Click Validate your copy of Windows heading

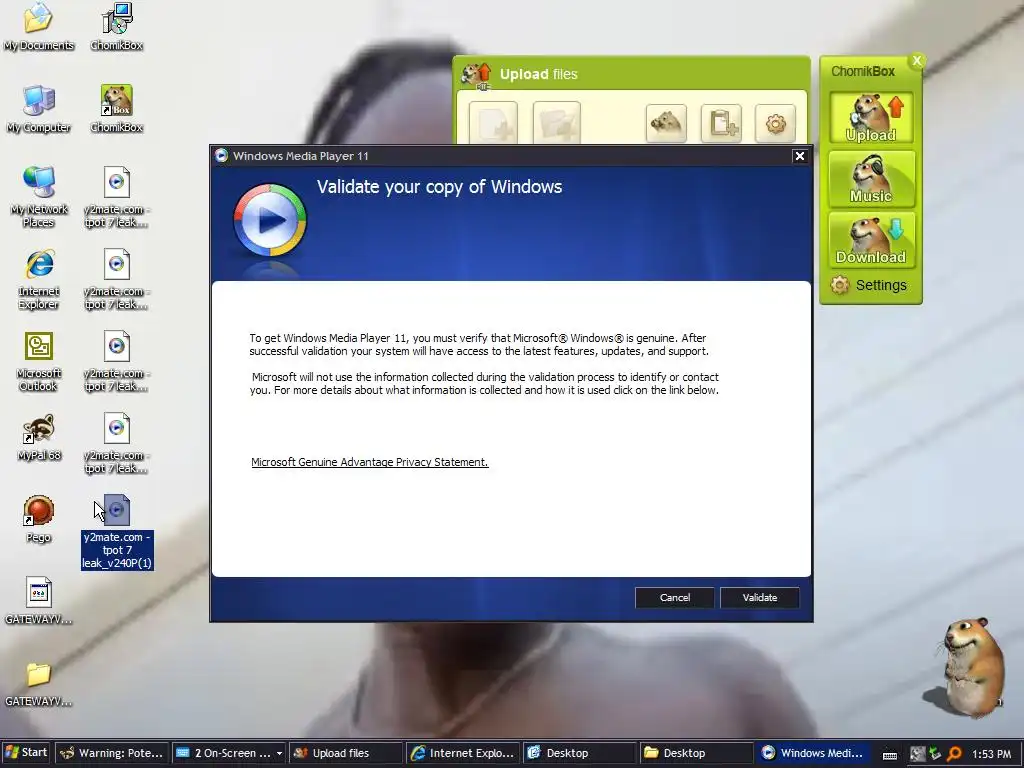(x=440, y=187)
